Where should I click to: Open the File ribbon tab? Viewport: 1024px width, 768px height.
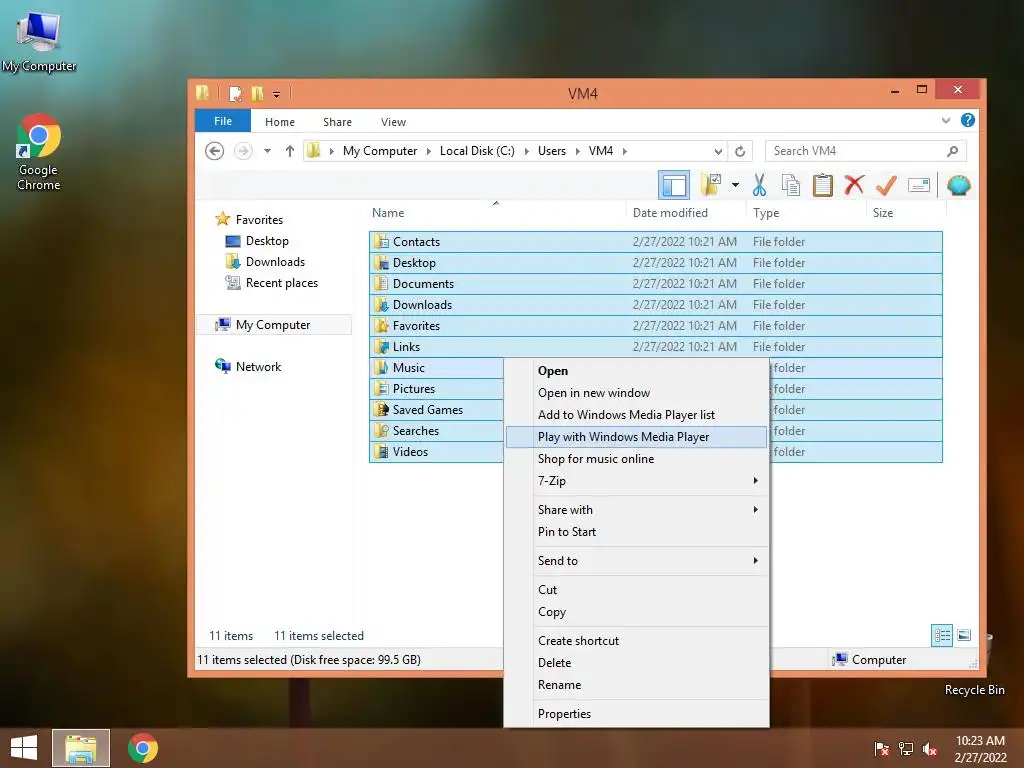223,121
